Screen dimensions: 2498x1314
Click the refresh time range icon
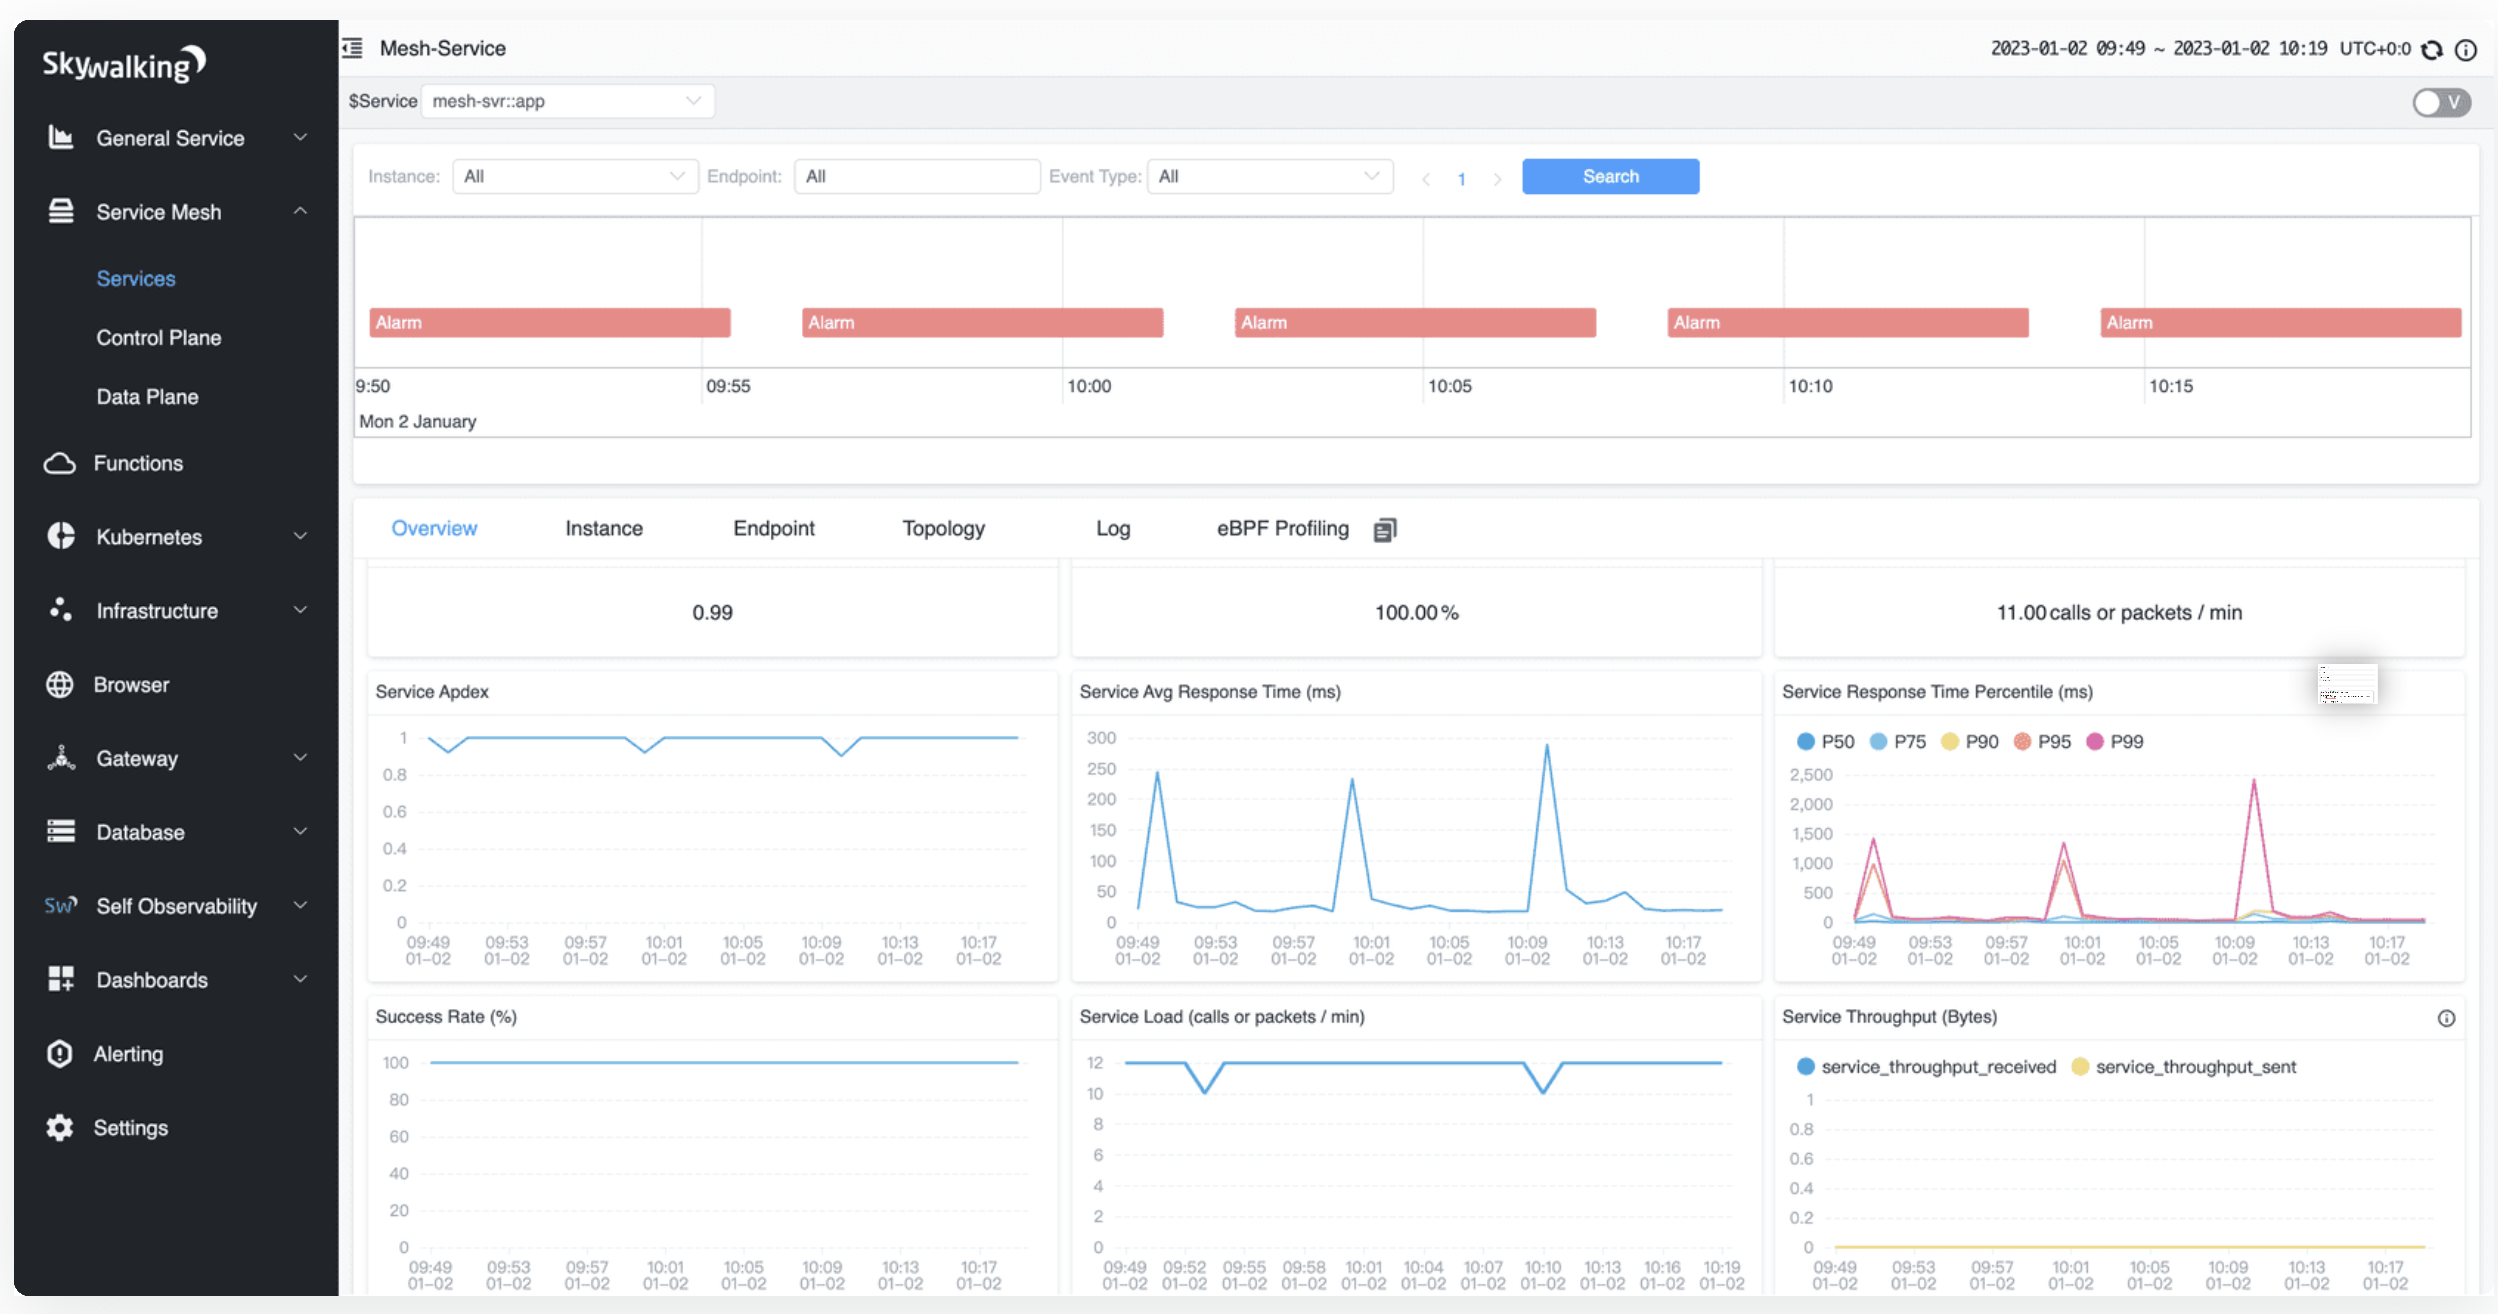pyautogui.click(x=2432, y=50)
